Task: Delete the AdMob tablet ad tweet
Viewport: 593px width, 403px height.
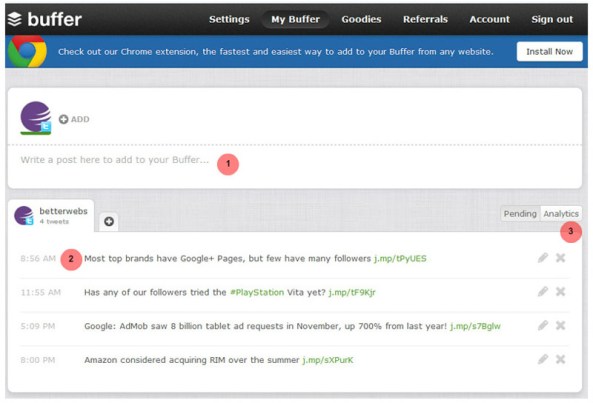Action: tap(560, 325)
